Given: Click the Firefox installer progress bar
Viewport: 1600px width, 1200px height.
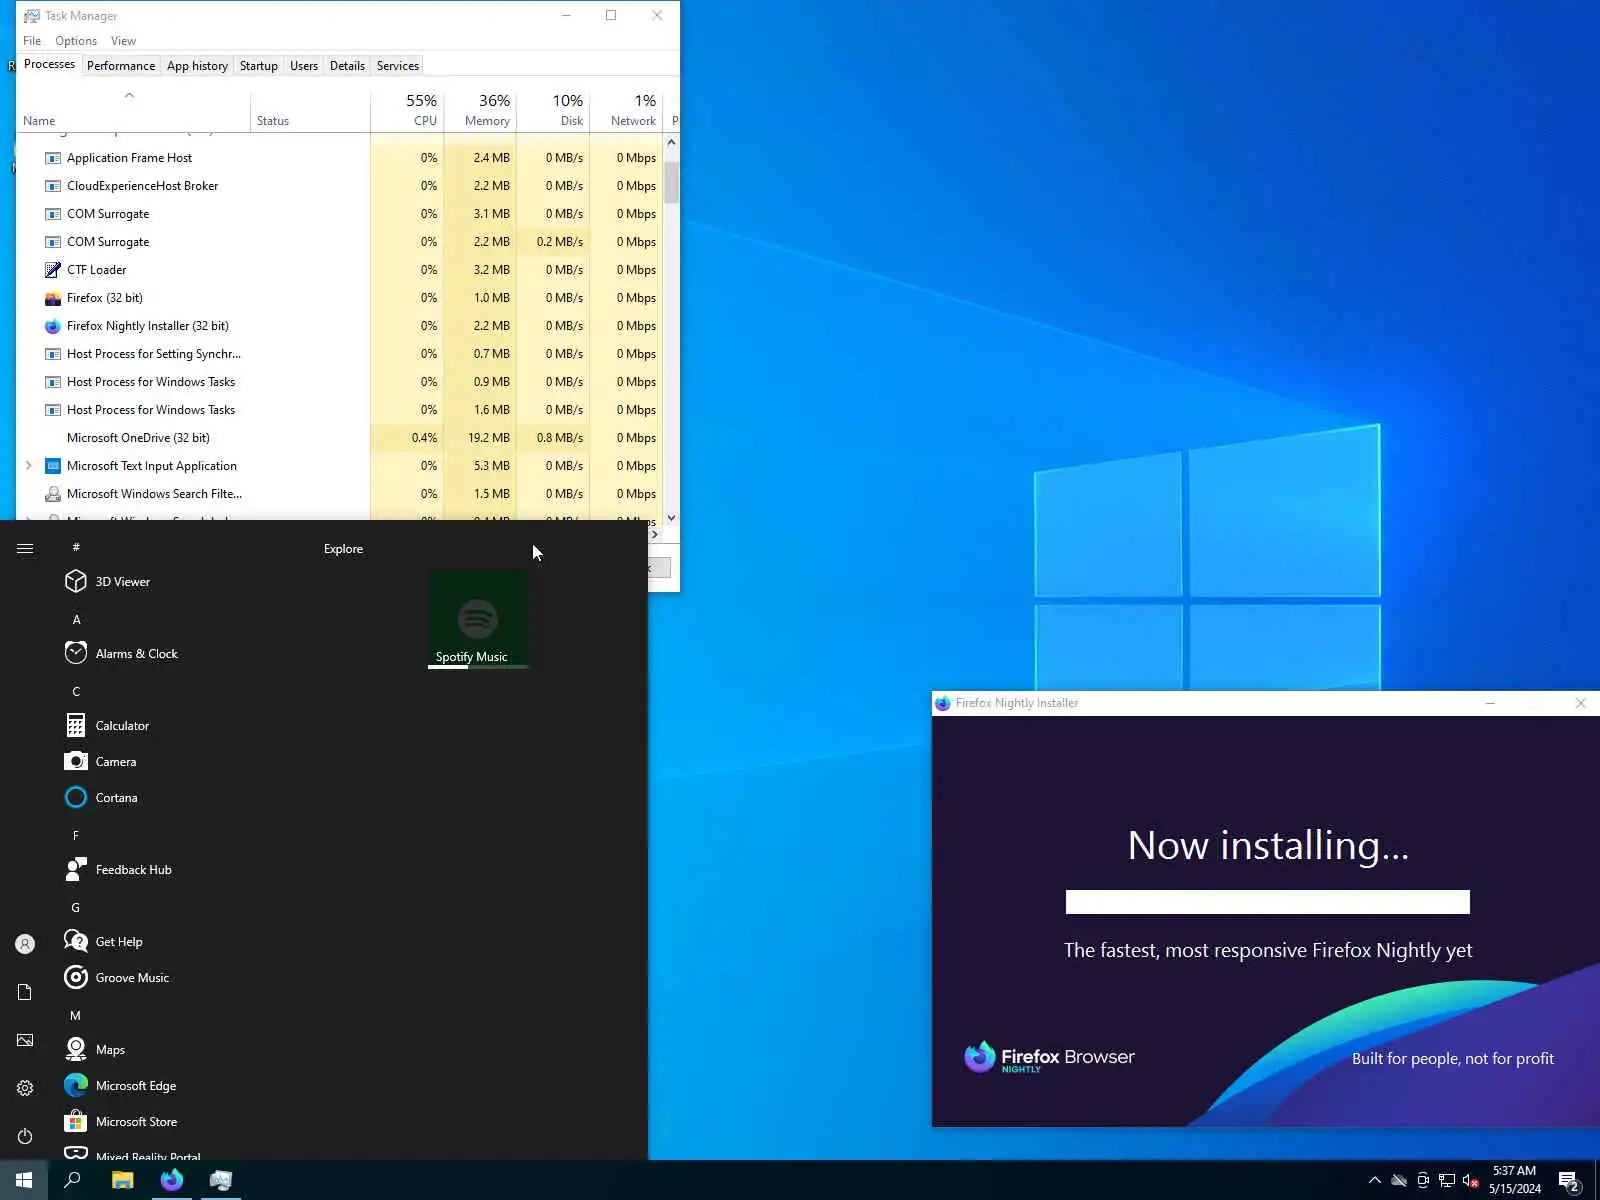Looking at the screenshot, I should (x=1268, y=902).
